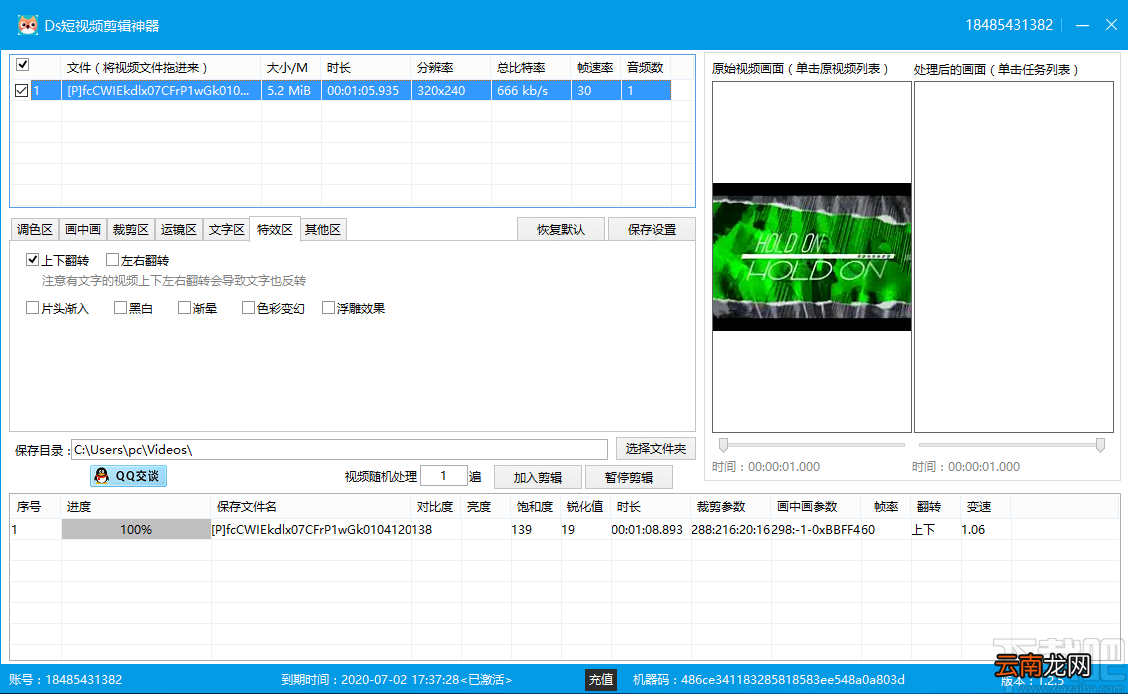Enable the 渐晕 checkbox

coord(184,308)
